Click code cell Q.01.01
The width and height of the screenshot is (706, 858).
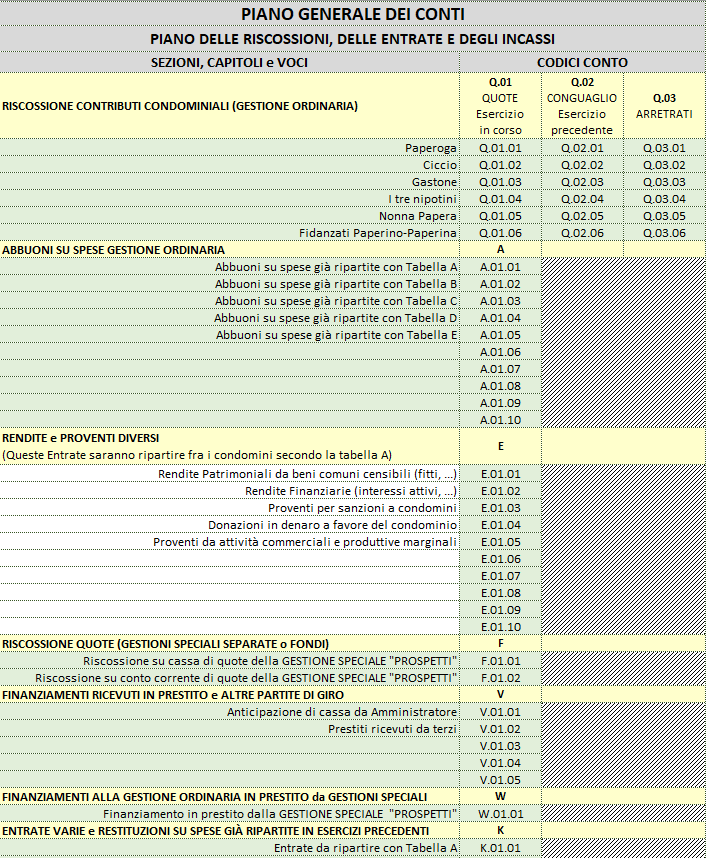click(x=500, y=148)
